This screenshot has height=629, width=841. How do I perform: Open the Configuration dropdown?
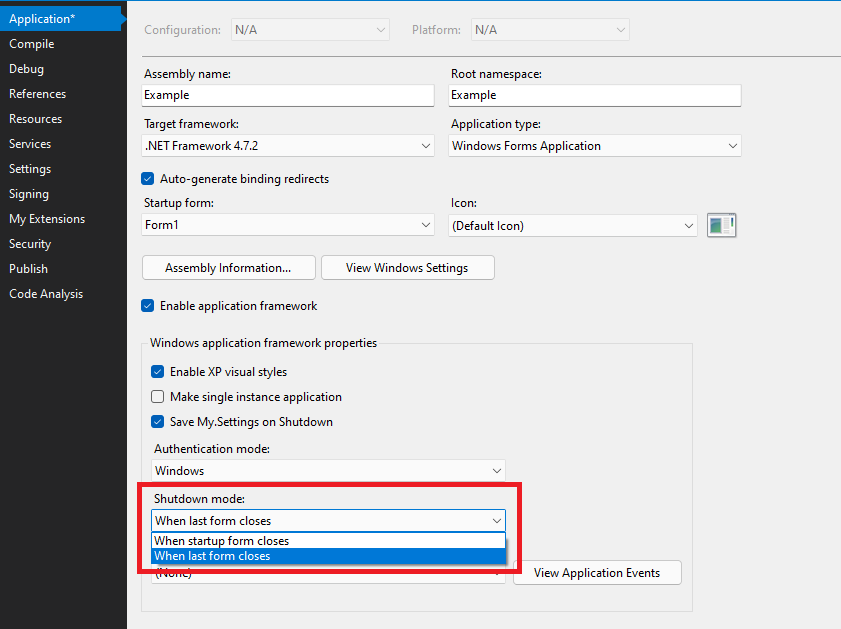click(311, 30)
